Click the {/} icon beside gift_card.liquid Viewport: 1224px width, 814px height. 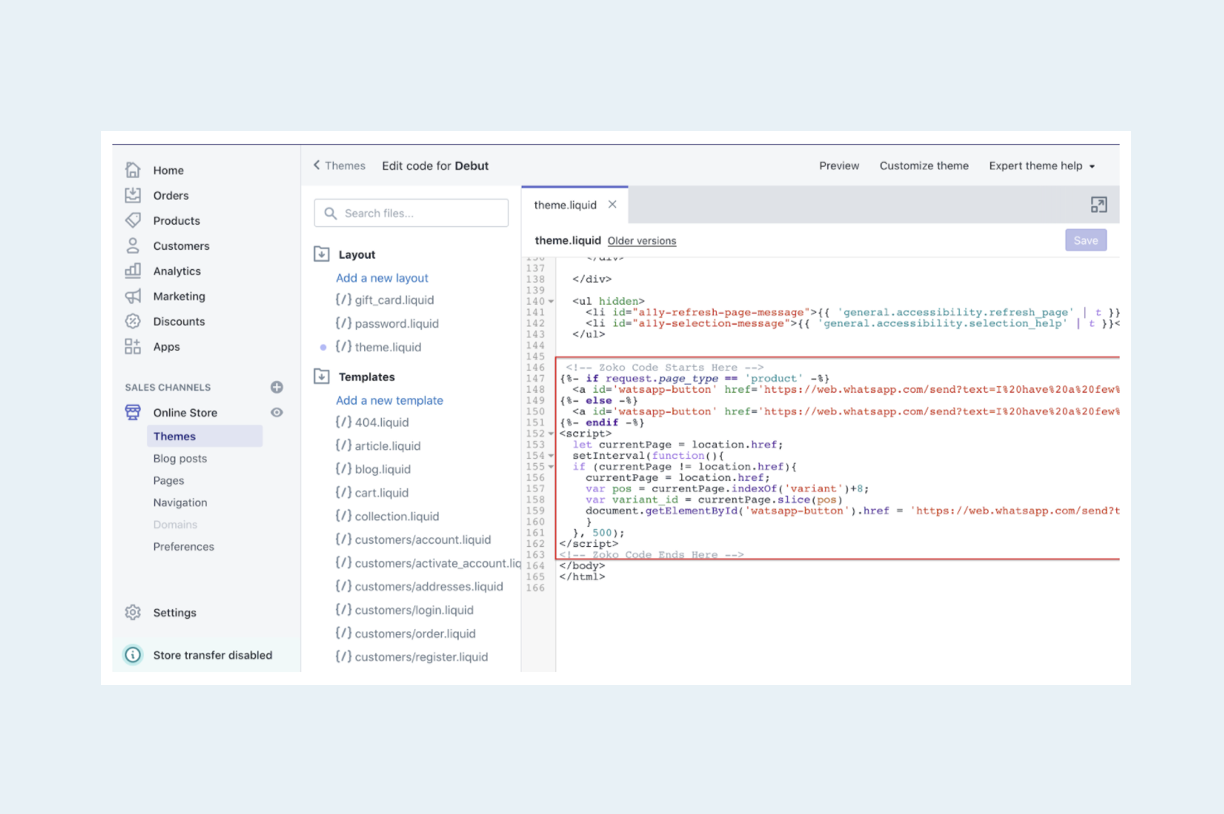(x=343, y=300)
